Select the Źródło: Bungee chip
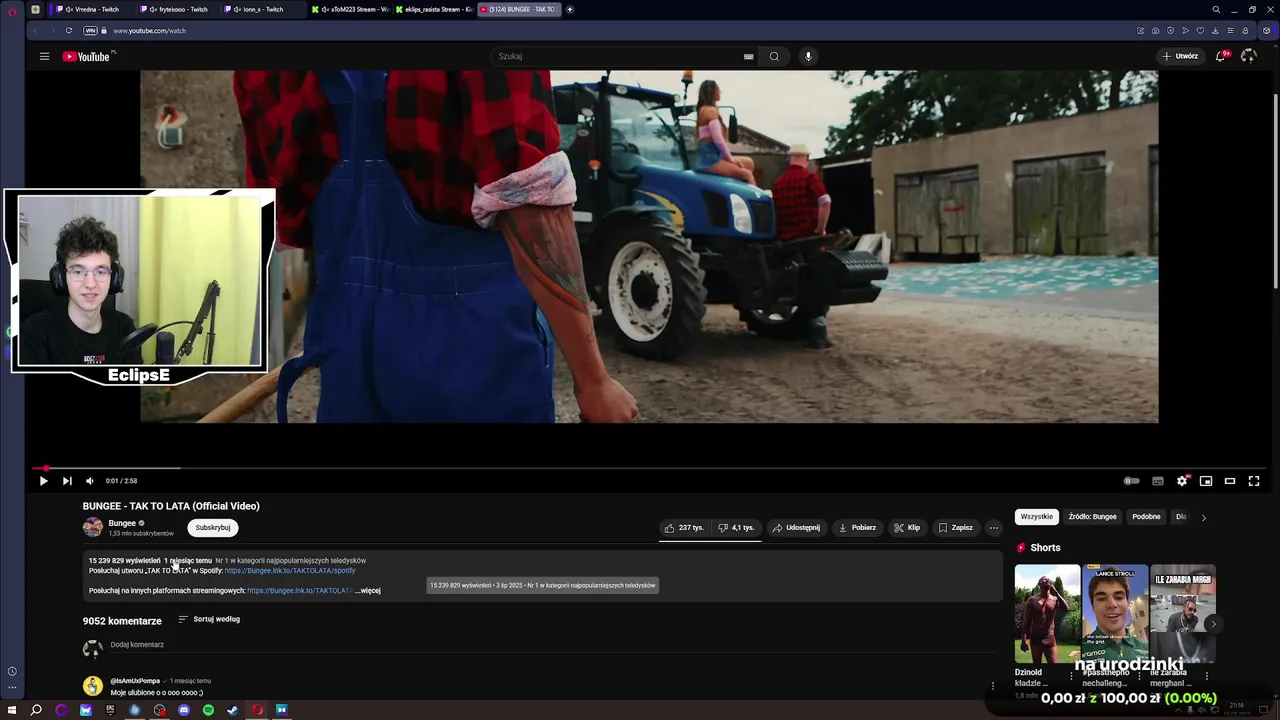Image resolution: width=1280 pixels, height=720 pixels. pyautogui.click(x=1092, y=517)
